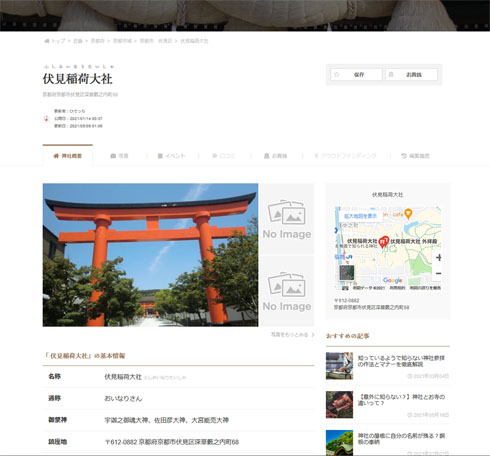Zoom out the map with minus button

438,273
